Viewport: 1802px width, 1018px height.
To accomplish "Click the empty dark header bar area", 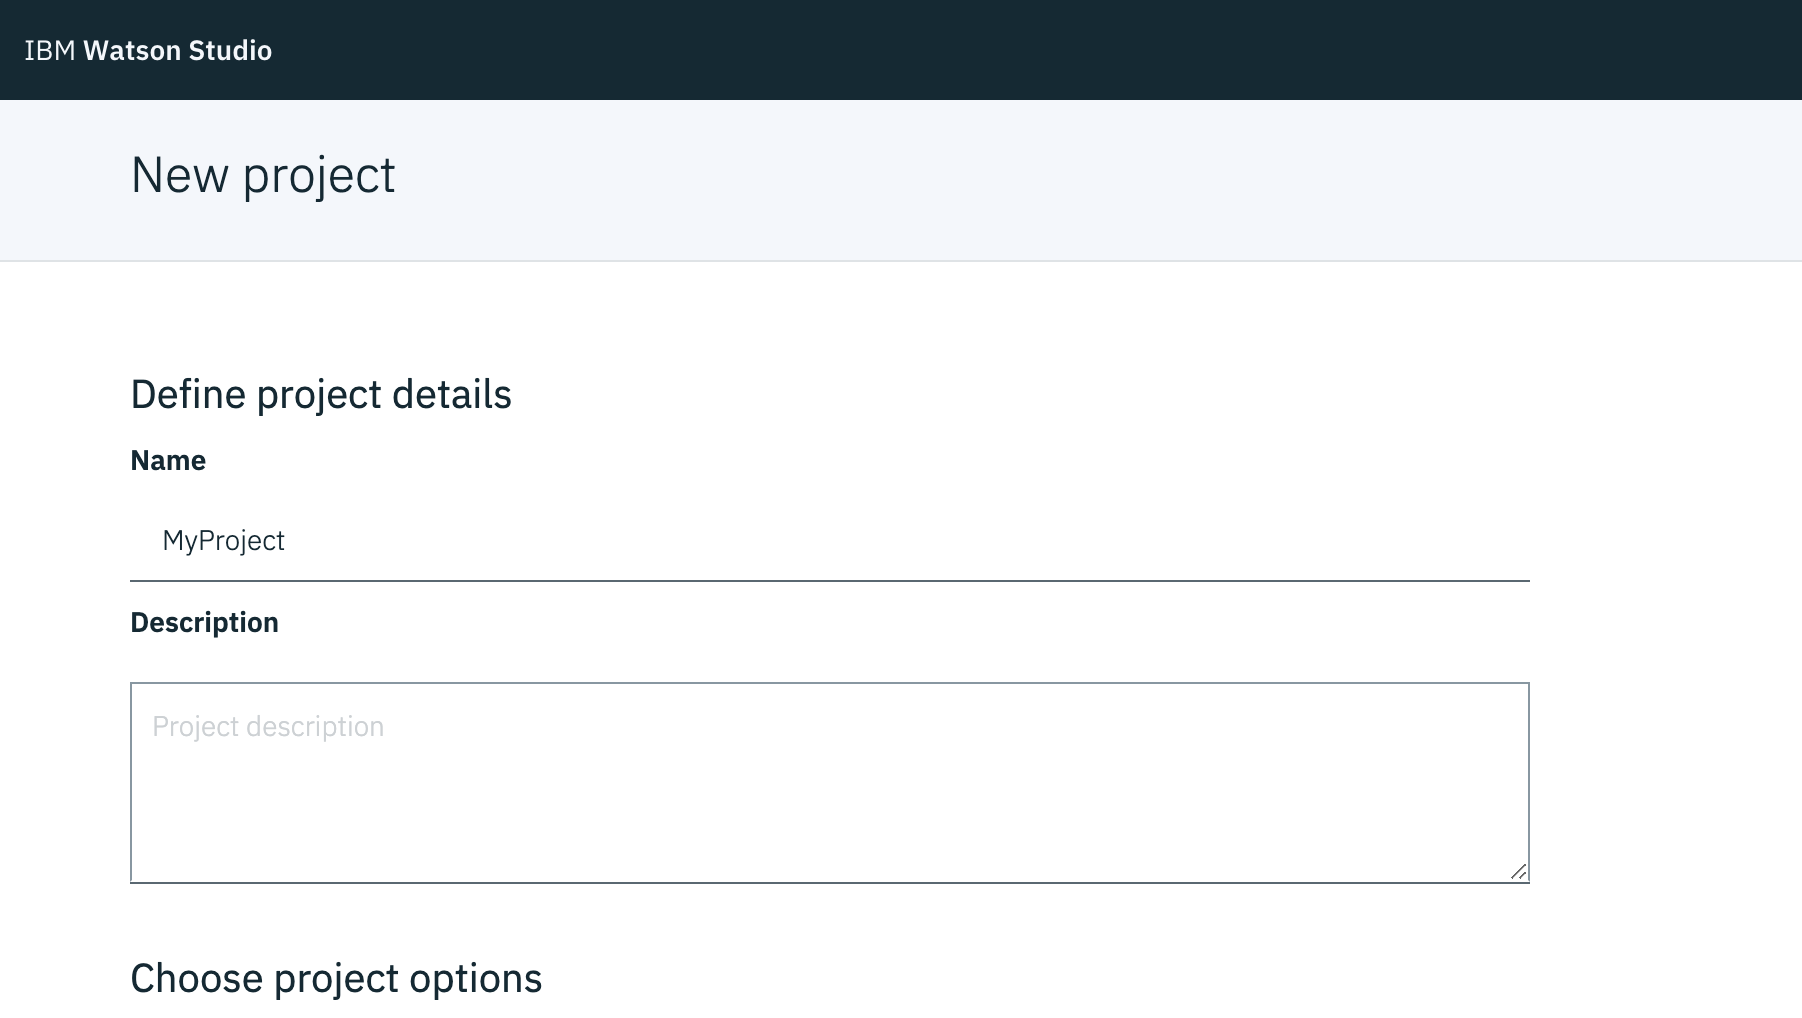I will (x=1000, y=50).
